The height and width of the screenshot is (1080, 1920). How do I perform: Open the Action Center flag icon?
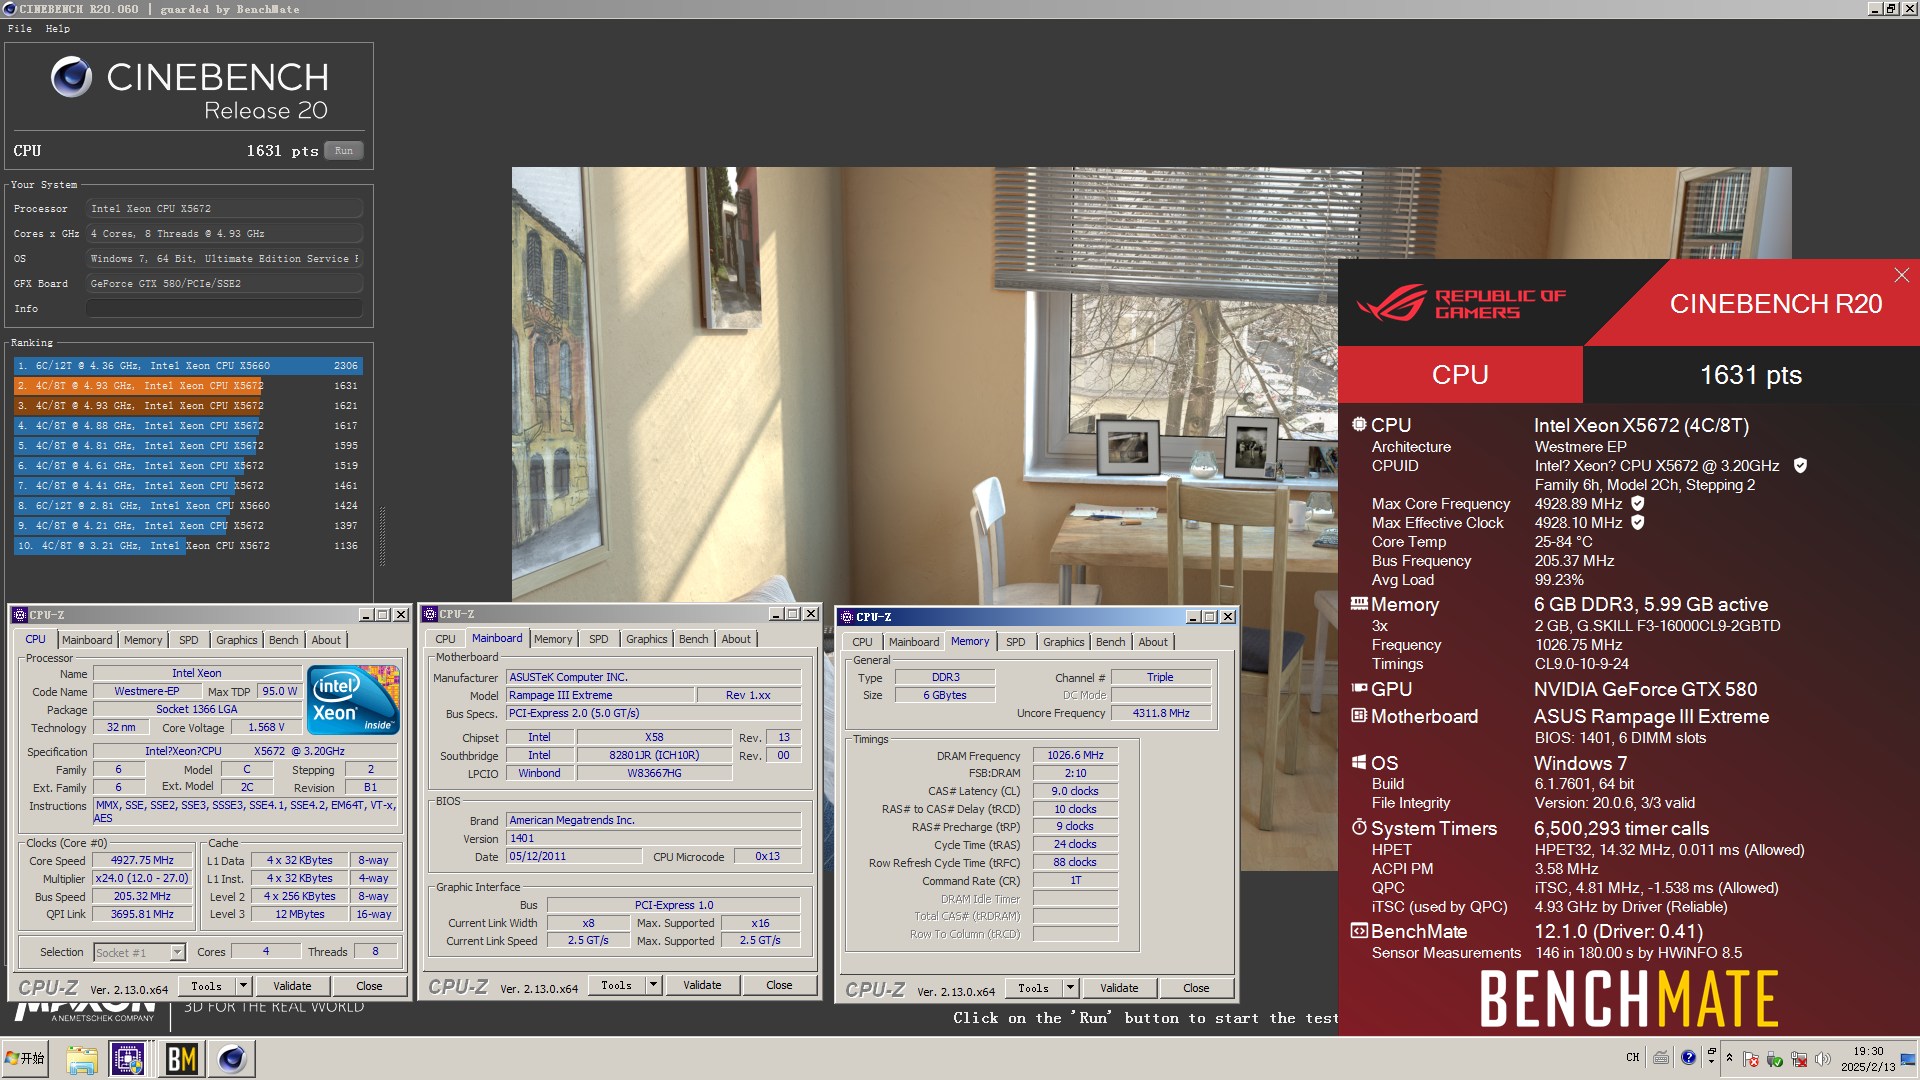(x=1750, y=1059)
